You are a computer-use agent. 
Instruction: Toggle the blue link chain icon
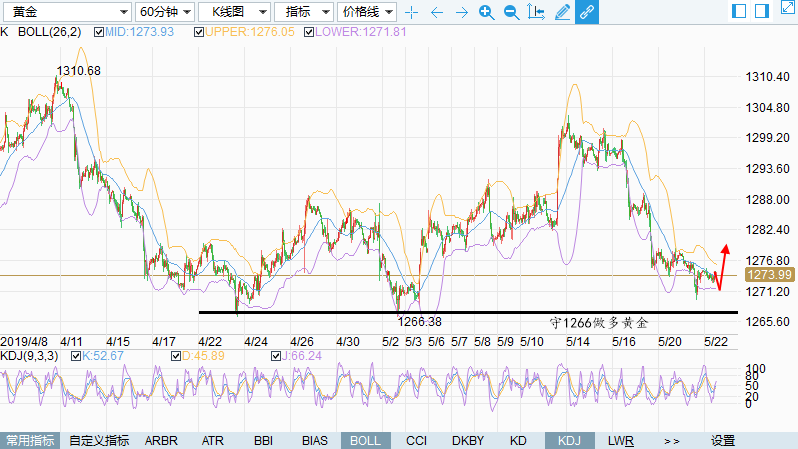[x=587, y=12]
